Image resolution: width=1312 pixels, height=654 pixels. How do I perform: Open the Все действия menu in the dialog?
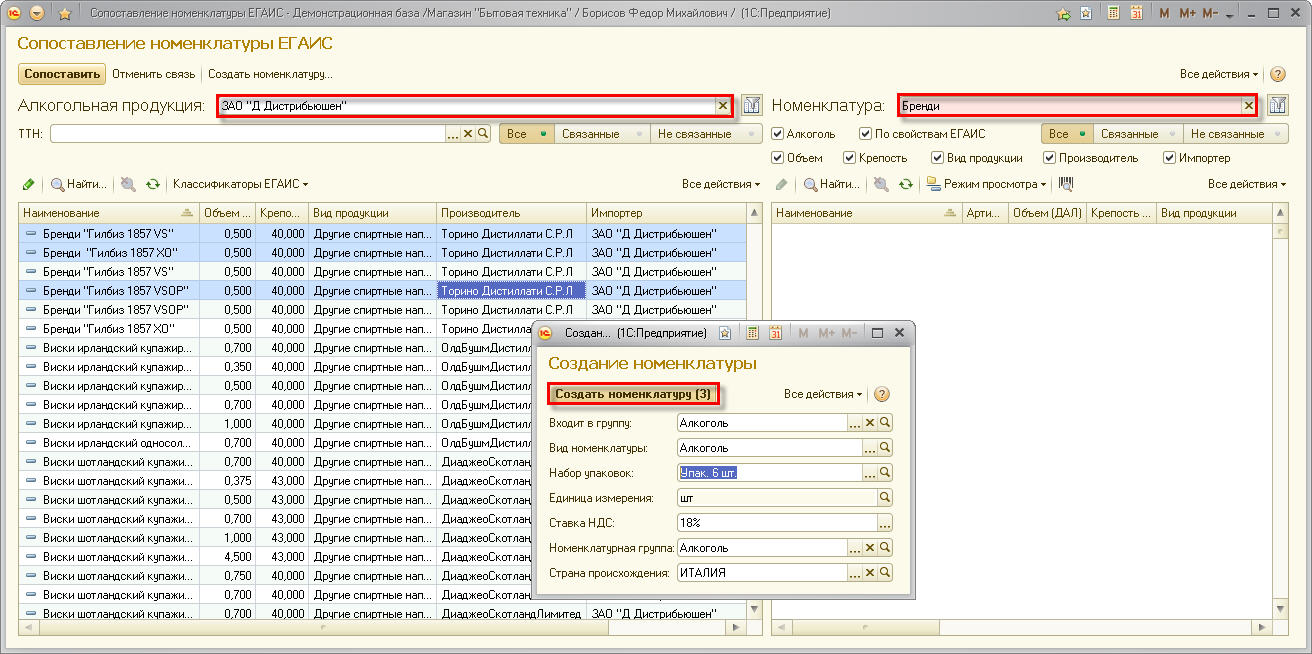(824, 394)
